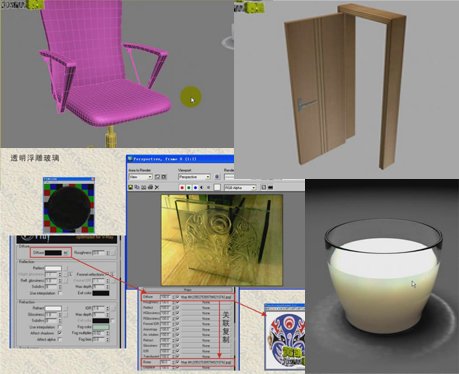Click the Reflect row None map button
The height and width of the screenshot is (374, 459).
(206, 308)
